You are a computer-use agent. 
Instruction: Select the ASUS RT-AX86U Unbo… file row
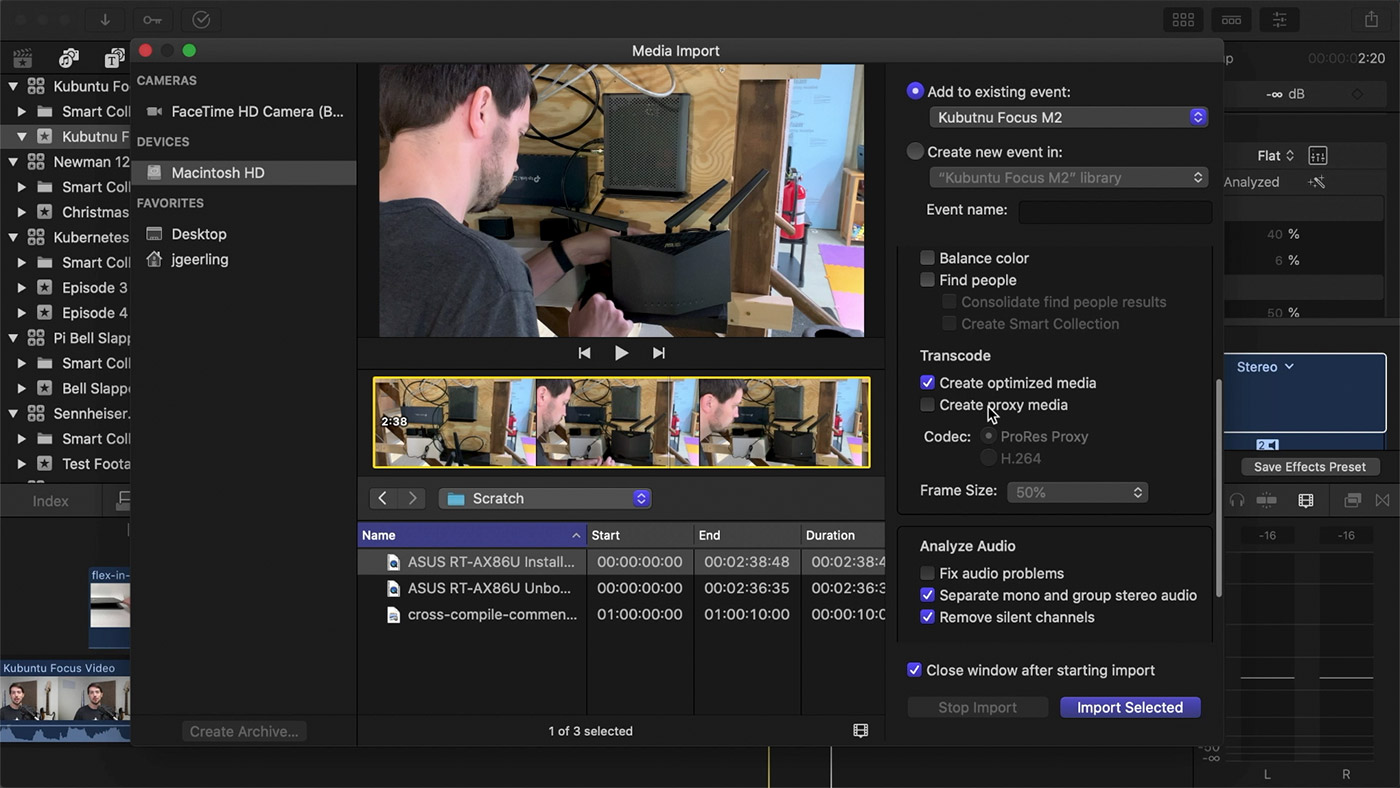tap(621, 588)
